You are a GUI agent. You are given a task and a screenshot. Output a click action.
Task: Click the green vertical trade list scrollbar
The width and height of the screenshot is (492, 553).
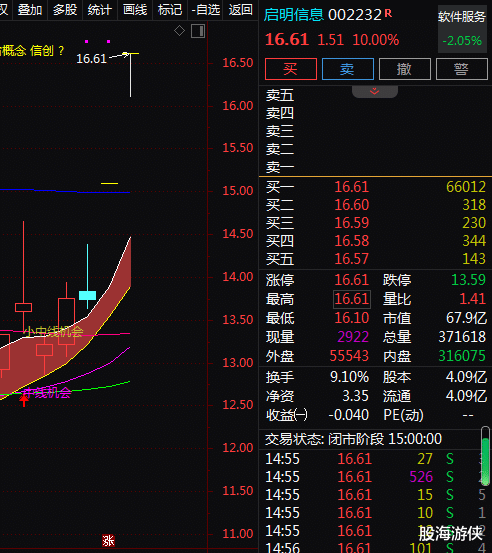coord(486,456)
